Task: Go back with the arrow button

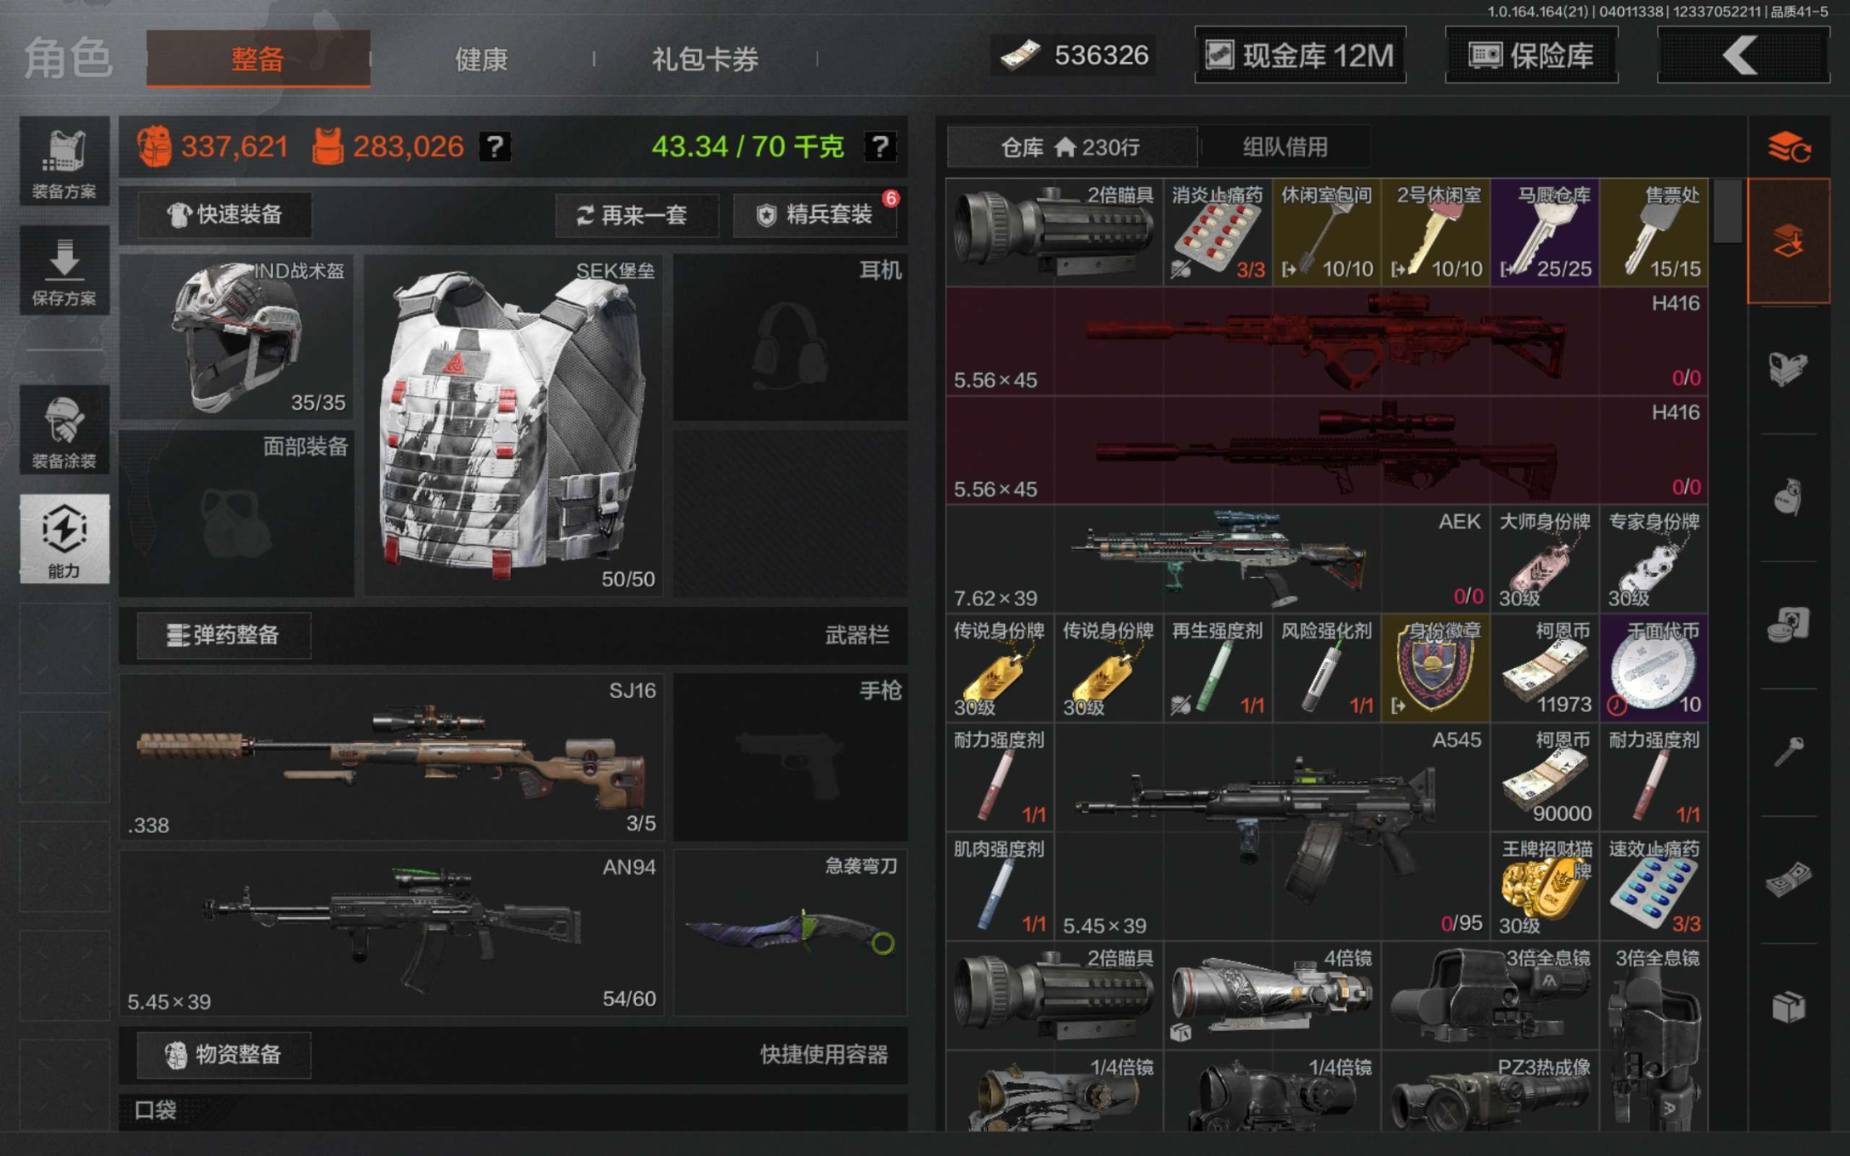Action: [1743, 55]
